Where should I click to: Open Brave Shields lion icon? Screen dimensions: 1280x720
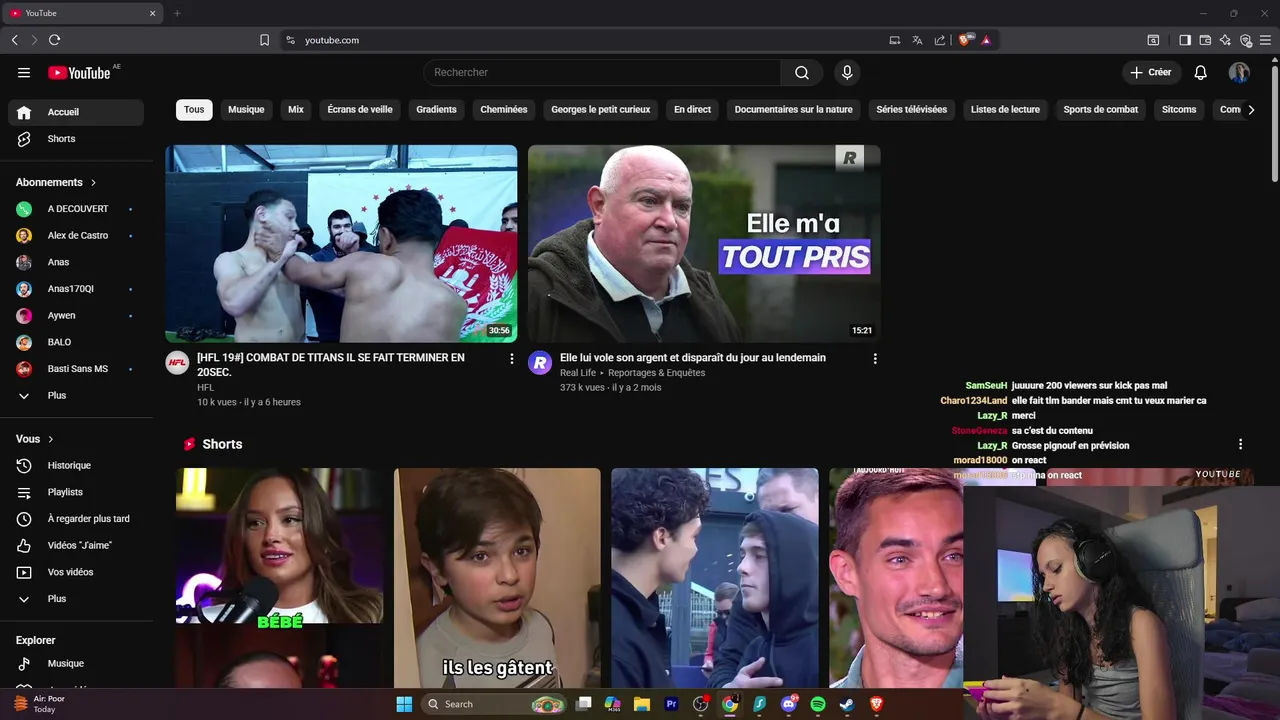[965, 40]
